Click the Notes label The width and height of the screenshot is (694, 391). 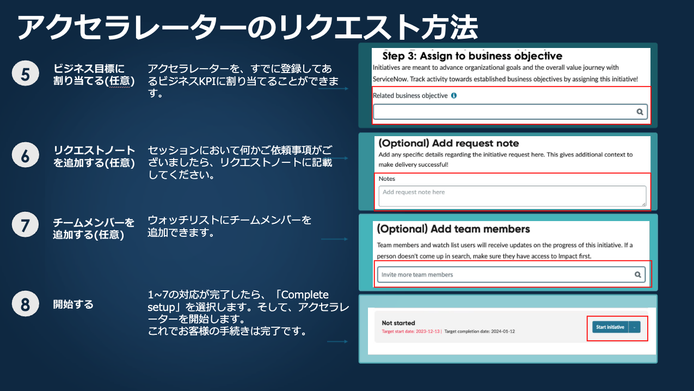386,179
